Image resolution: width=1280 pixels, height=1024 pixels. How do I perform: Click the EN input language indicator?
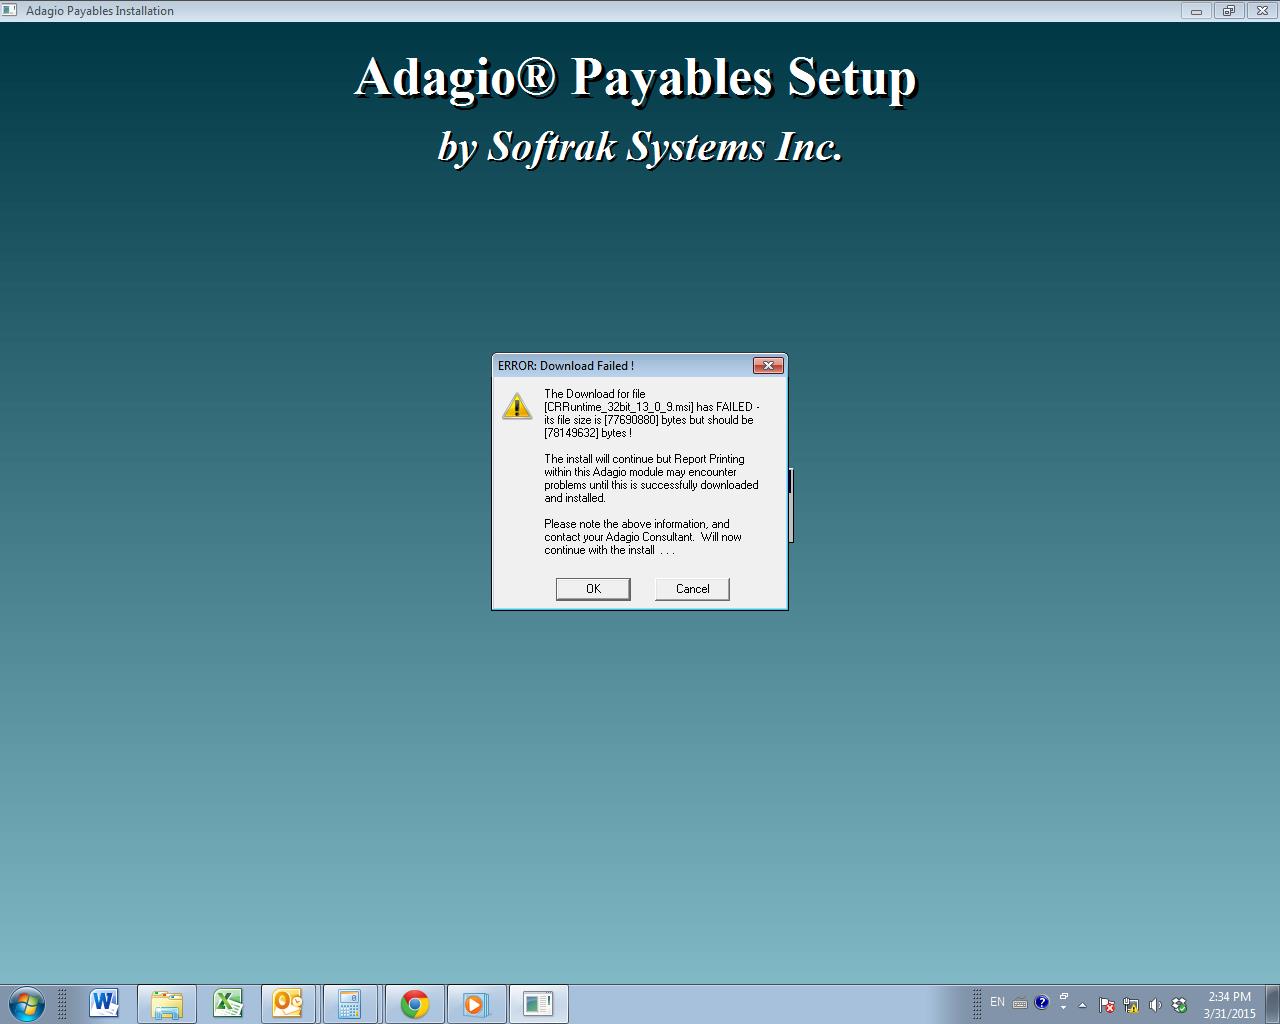pyautogui.click(x=997, y=1002)
